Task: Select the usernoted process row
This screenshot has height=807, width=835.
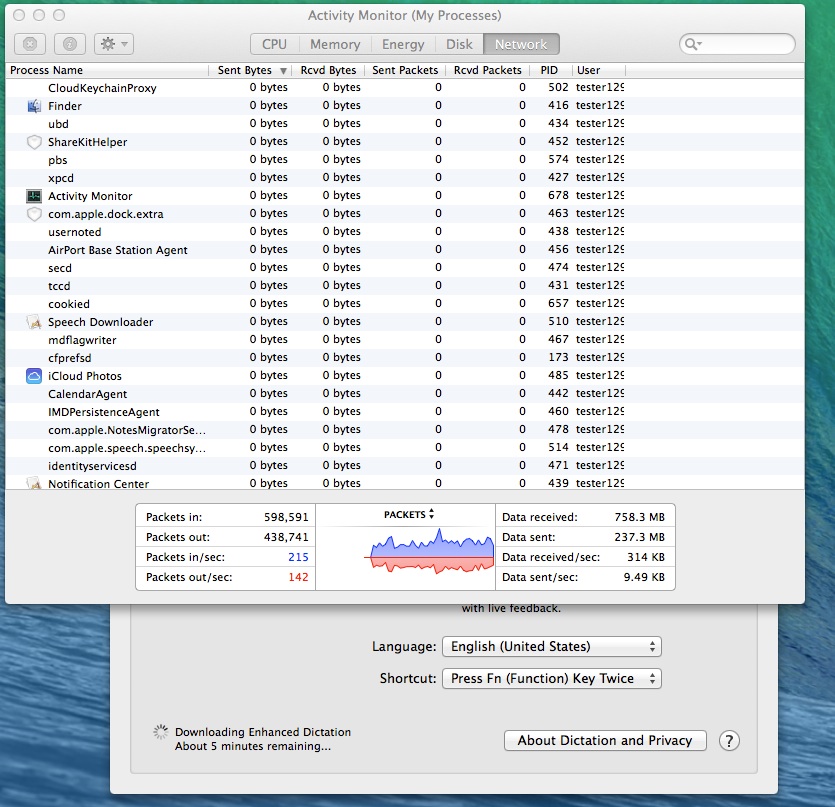Action: pos(405,232)
